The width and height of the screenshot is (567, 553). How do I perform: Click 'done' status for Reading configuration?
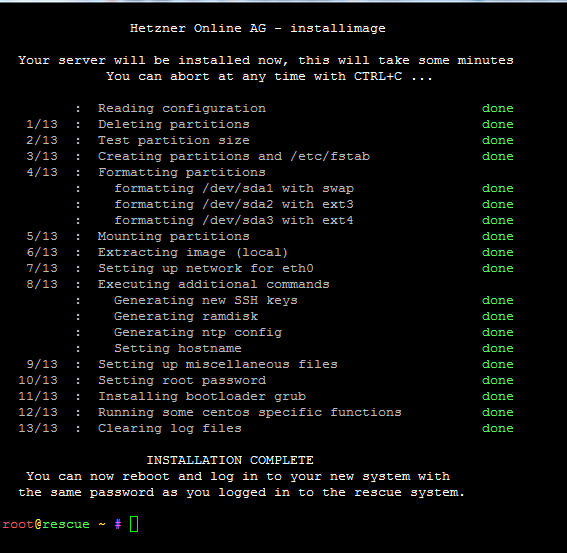[498, 109]
